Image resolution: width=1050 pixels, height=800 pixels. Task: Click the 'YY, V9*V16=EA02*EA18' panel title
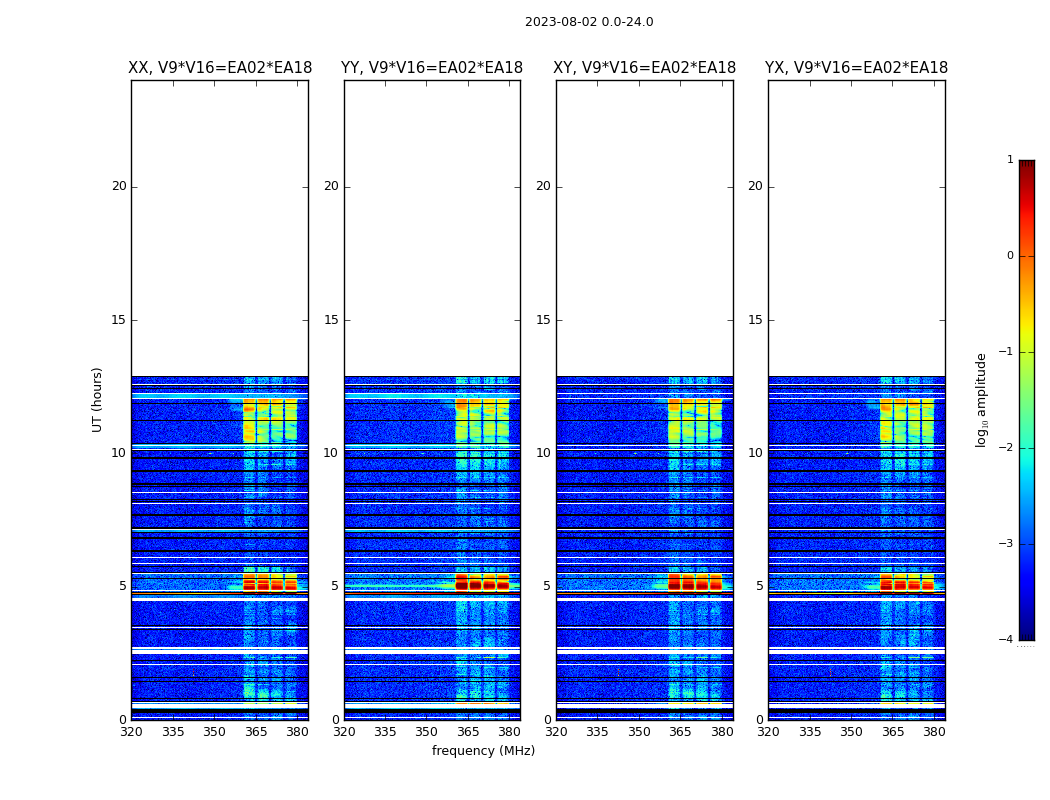pos(432,68)
